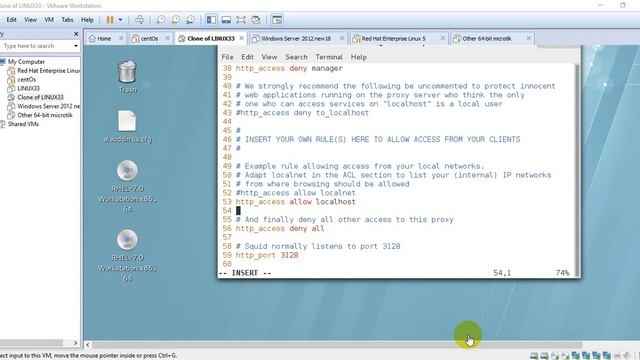640x360 pixels.
Task: Click the first hard disk status bar icon
Action: (534, 356)
